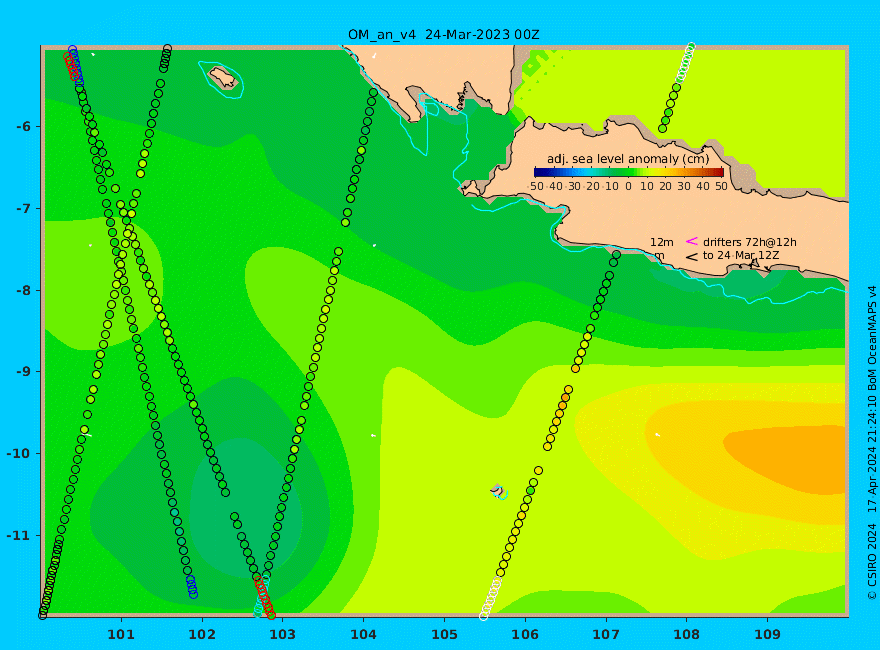Click the small island near 105.7E 10.5S
This screenshot has width=880, height=650.
(498, 491)
